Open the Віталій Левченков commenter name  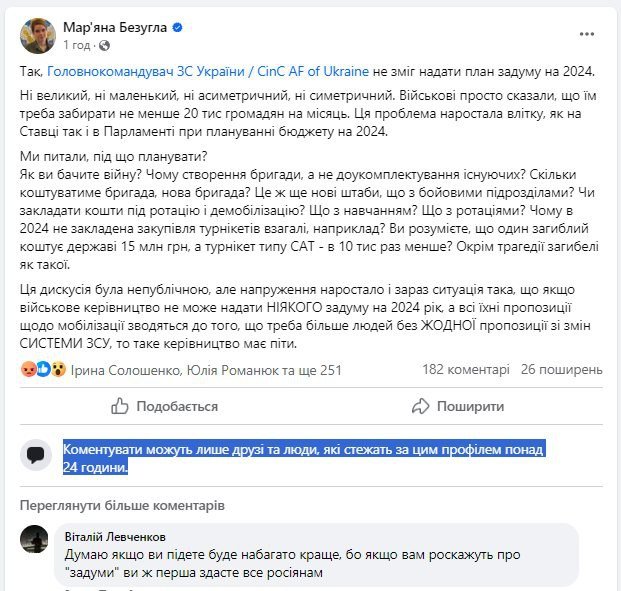tap(115, 537)
